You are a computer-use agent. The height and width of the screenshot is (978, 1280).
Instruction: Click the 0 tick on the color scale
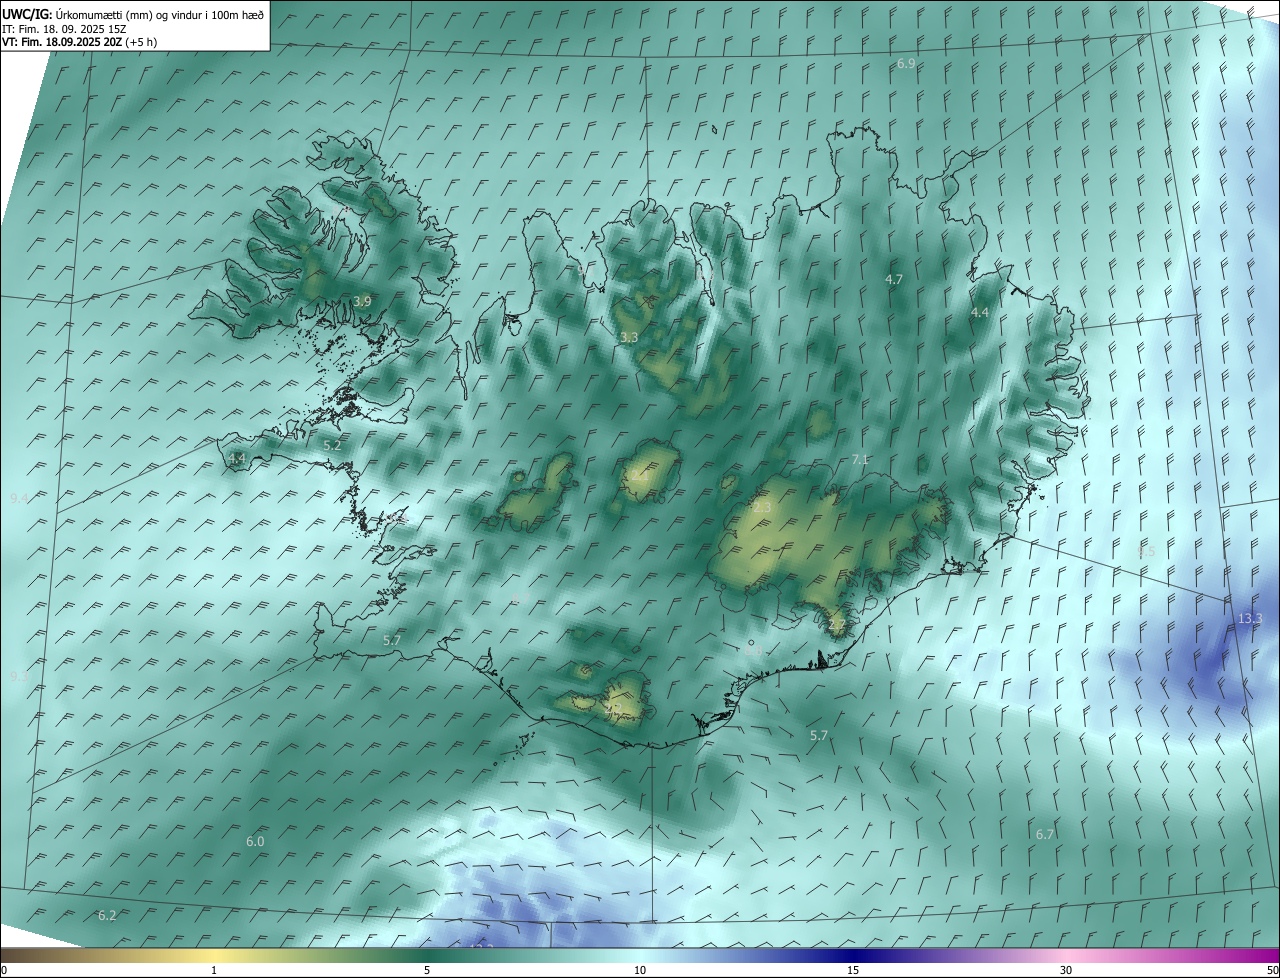point(4,970)
